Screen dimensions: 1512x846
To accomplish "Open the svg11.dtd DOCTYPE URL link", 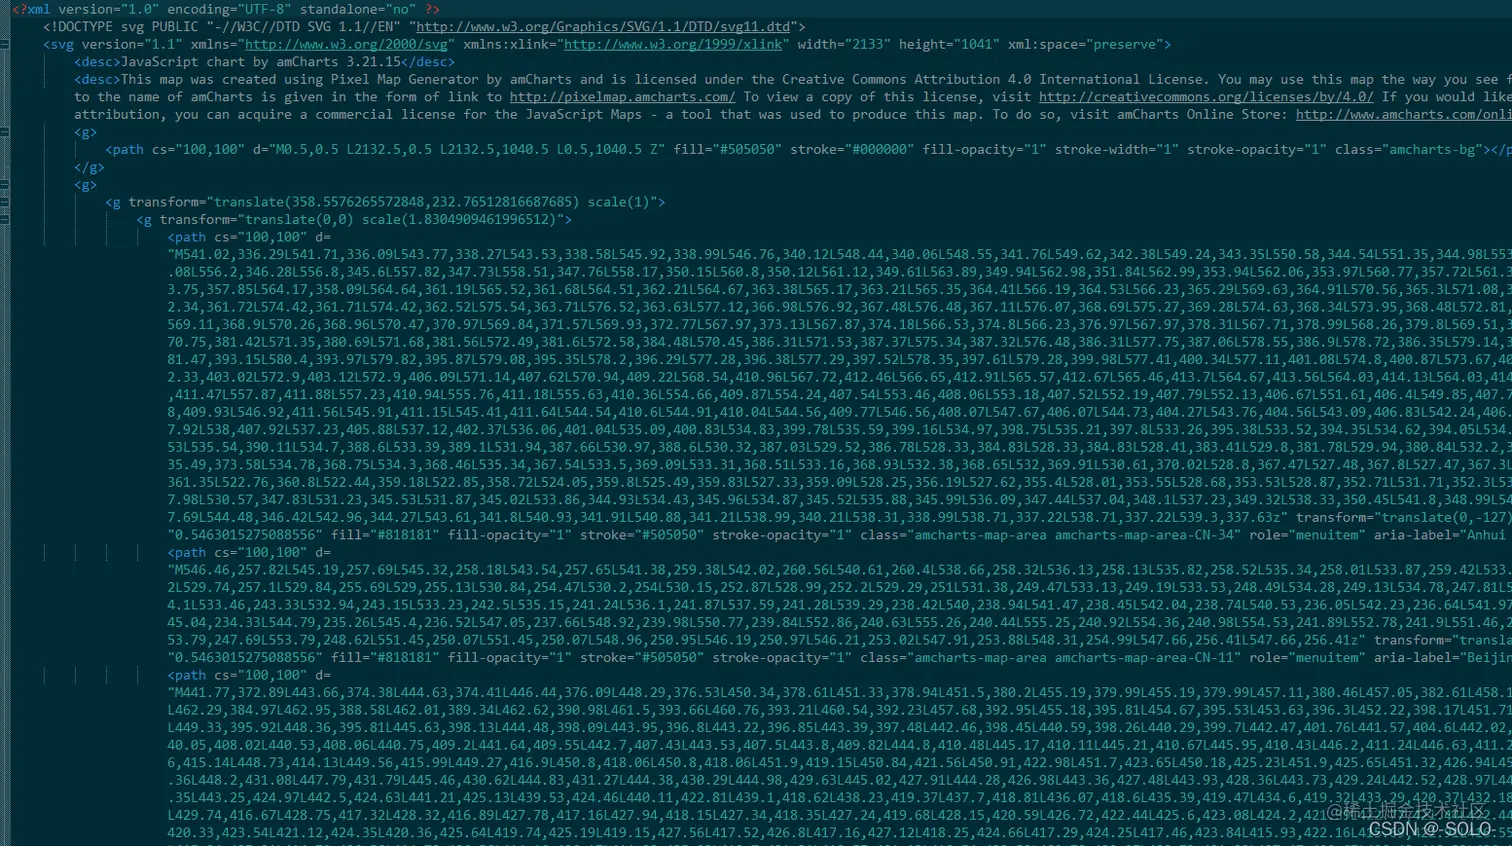I will click(x=602, y=27).
